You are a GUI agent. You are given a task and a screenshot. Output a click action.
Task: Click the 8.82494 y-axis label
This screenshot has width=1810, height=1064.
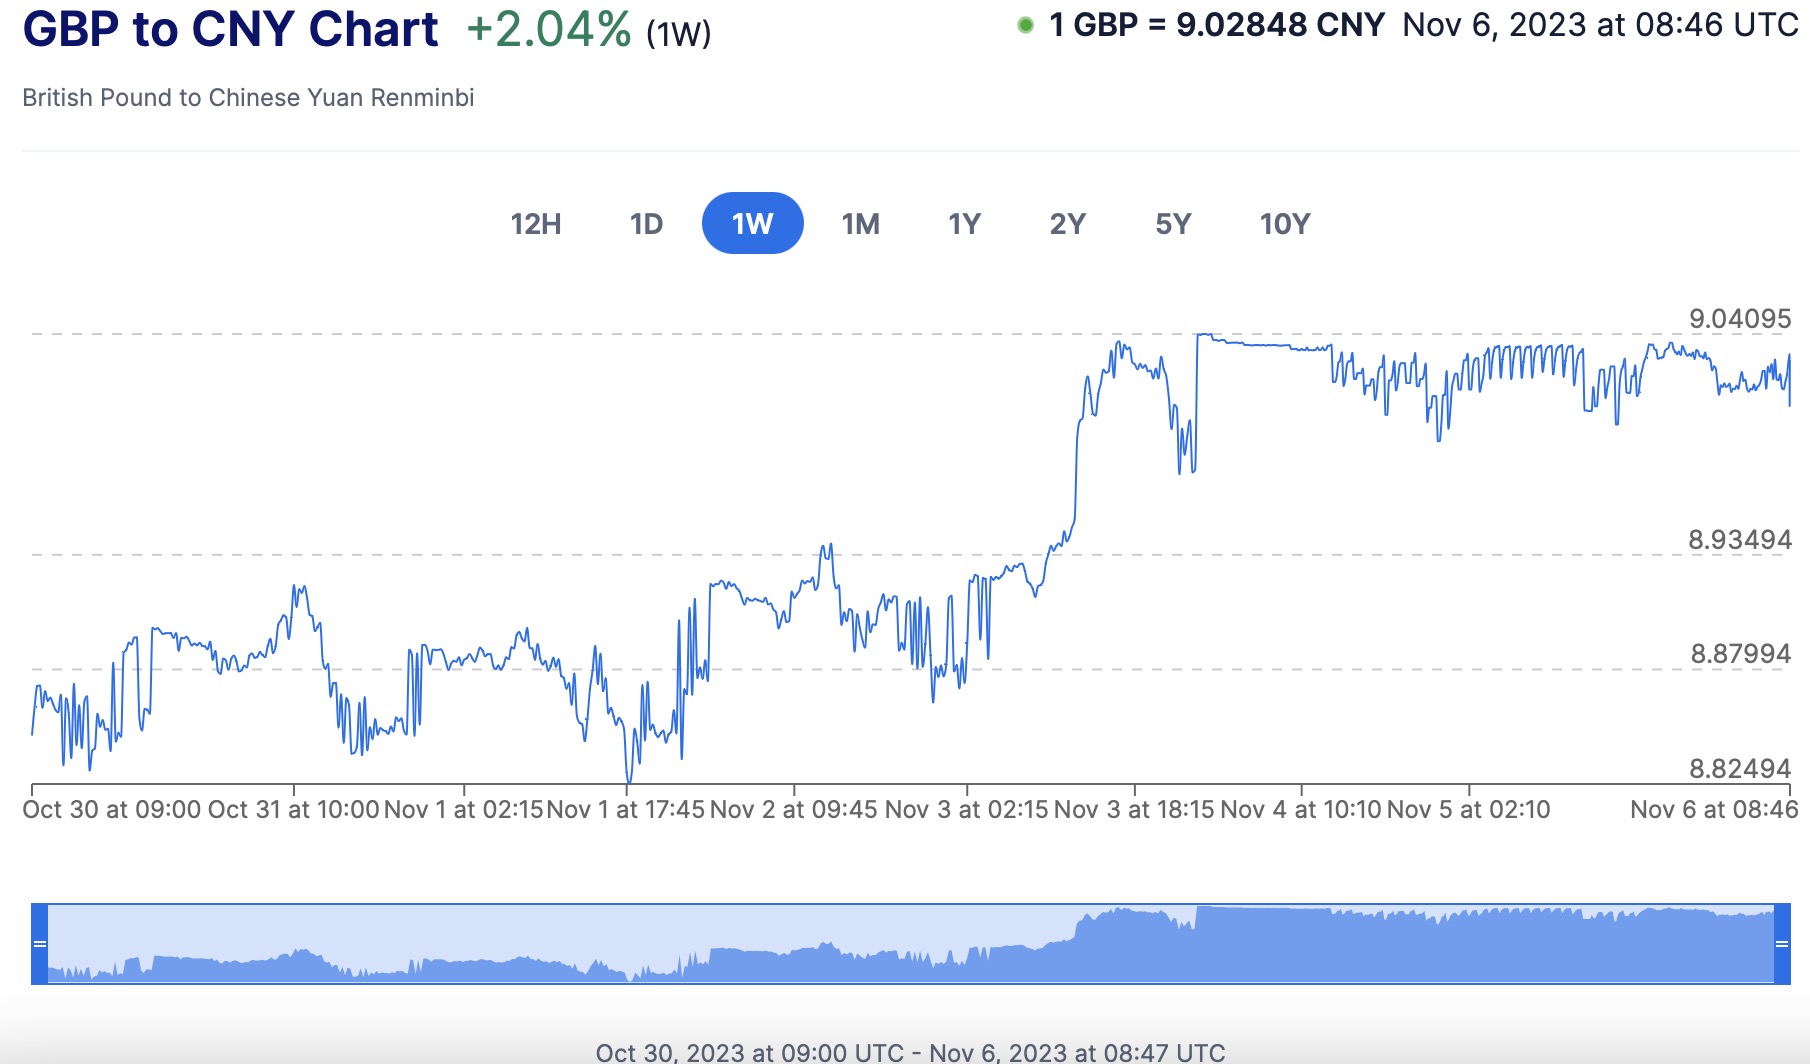point(1740,769)
